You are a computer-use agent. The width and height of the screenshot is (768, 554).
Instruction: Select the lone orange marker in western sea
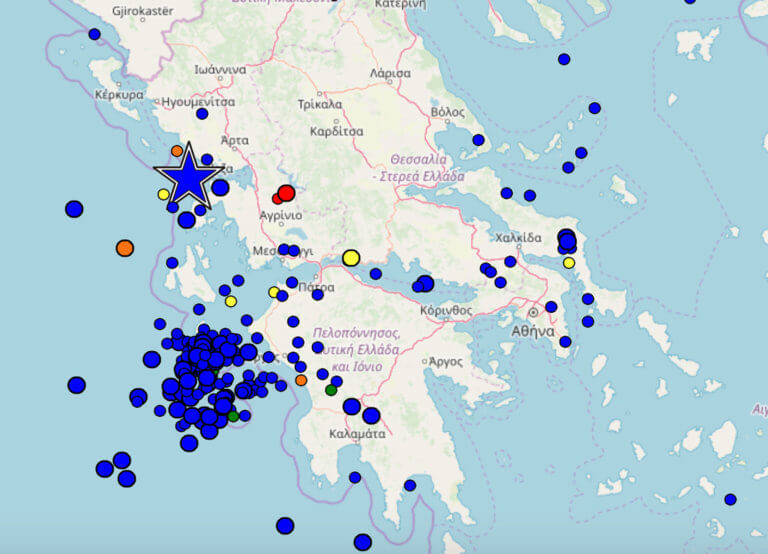pyautogui.click(x=125, y=247)
